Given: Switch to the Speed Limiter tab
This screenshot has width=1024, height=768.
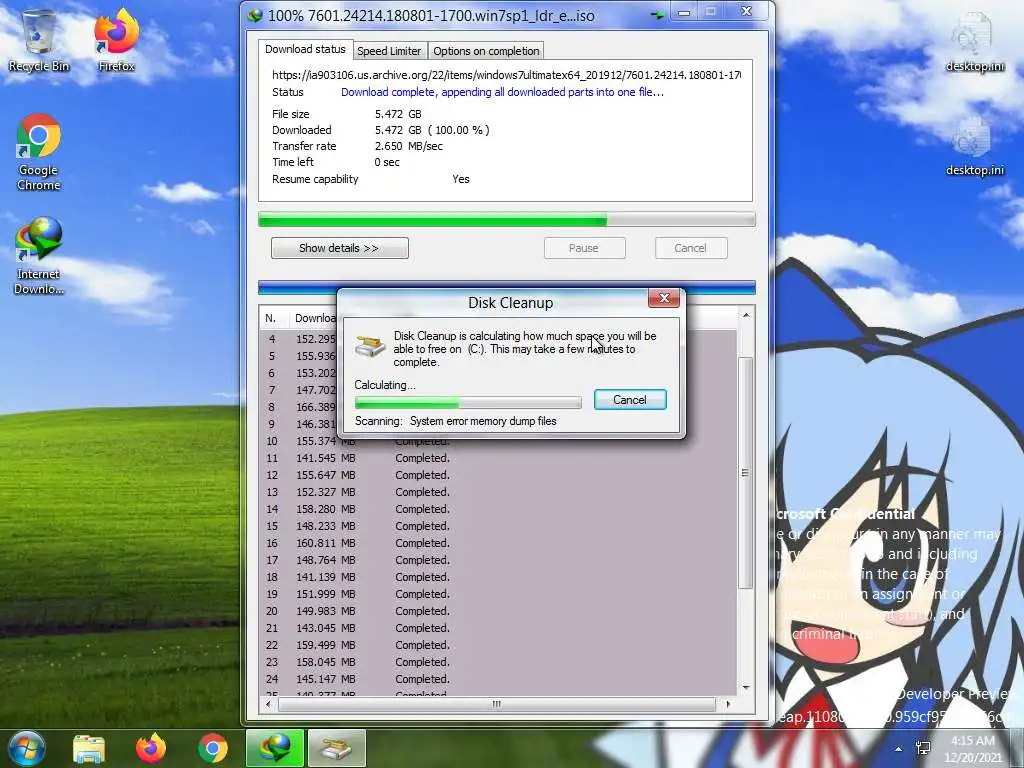Looking at the screenshot, I should [x=389, y=51].
